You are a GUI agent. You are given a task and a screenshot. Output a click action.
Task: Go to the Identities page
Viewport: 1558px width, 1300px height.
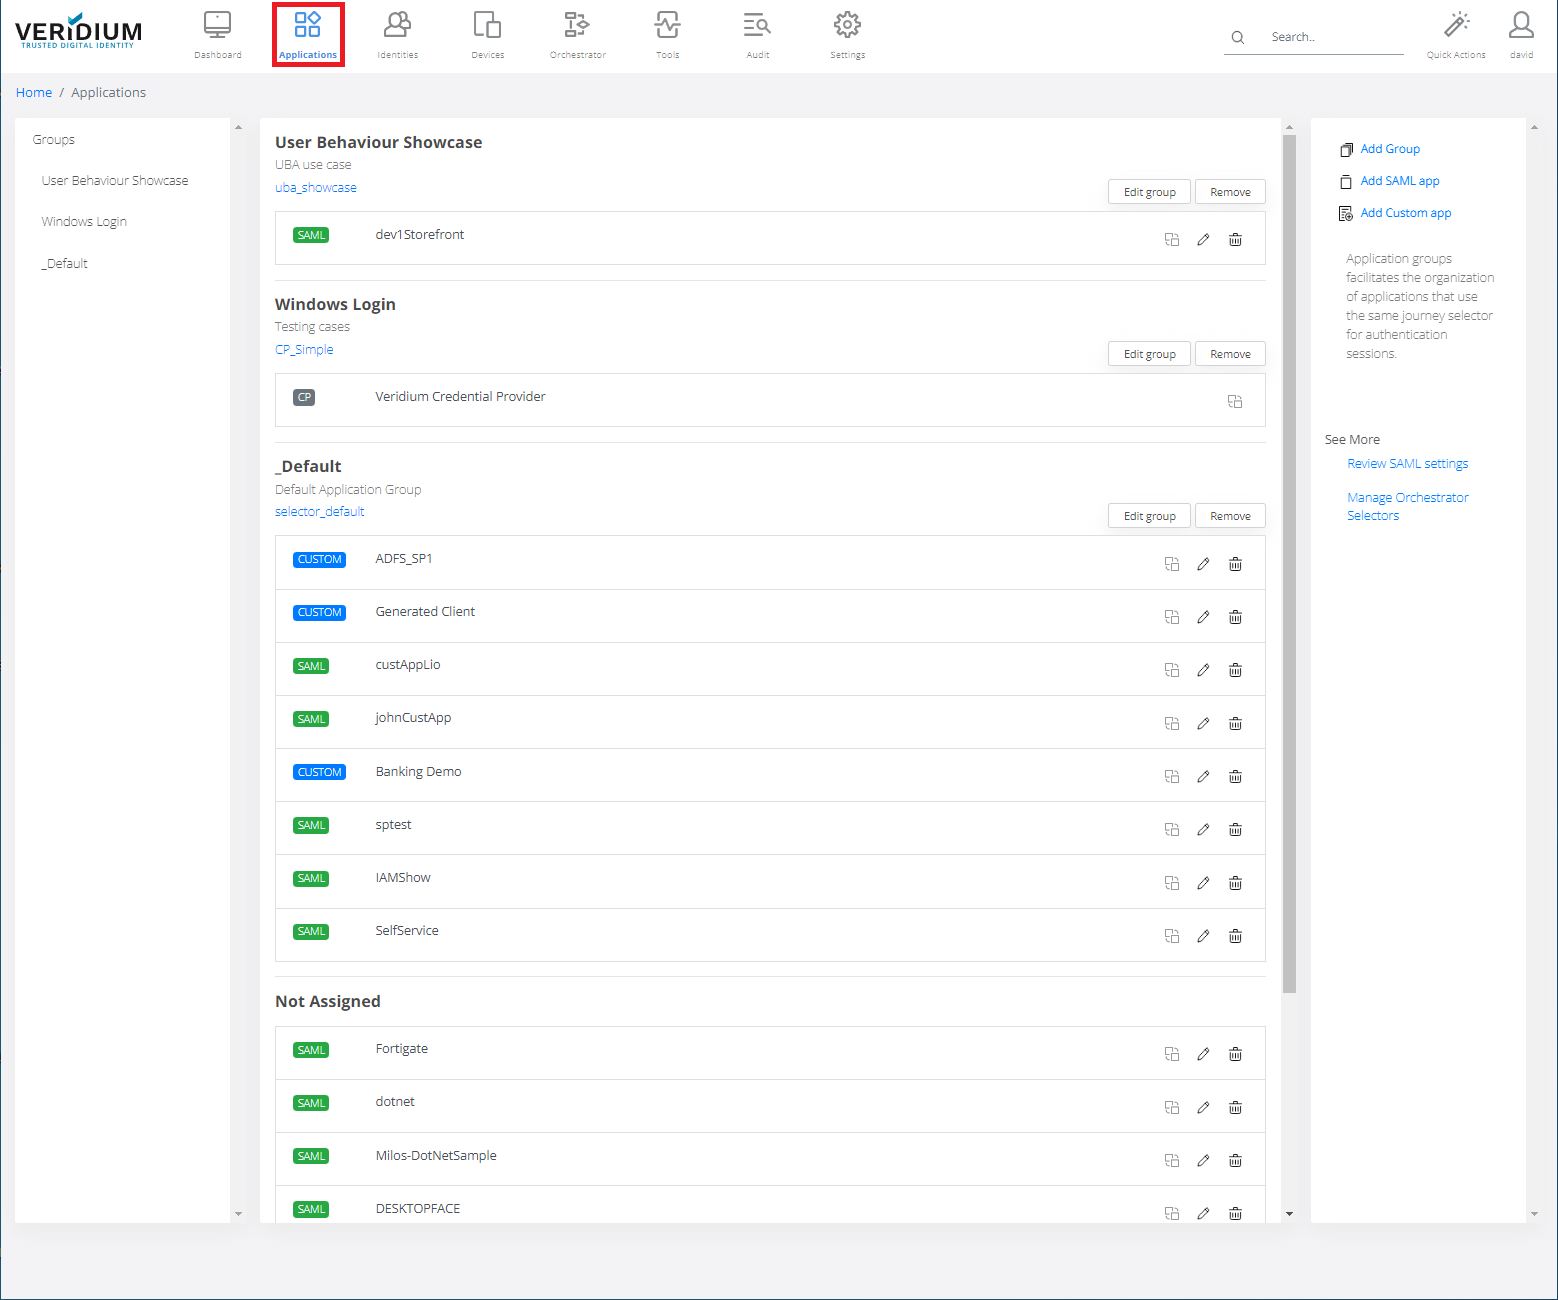397,34
